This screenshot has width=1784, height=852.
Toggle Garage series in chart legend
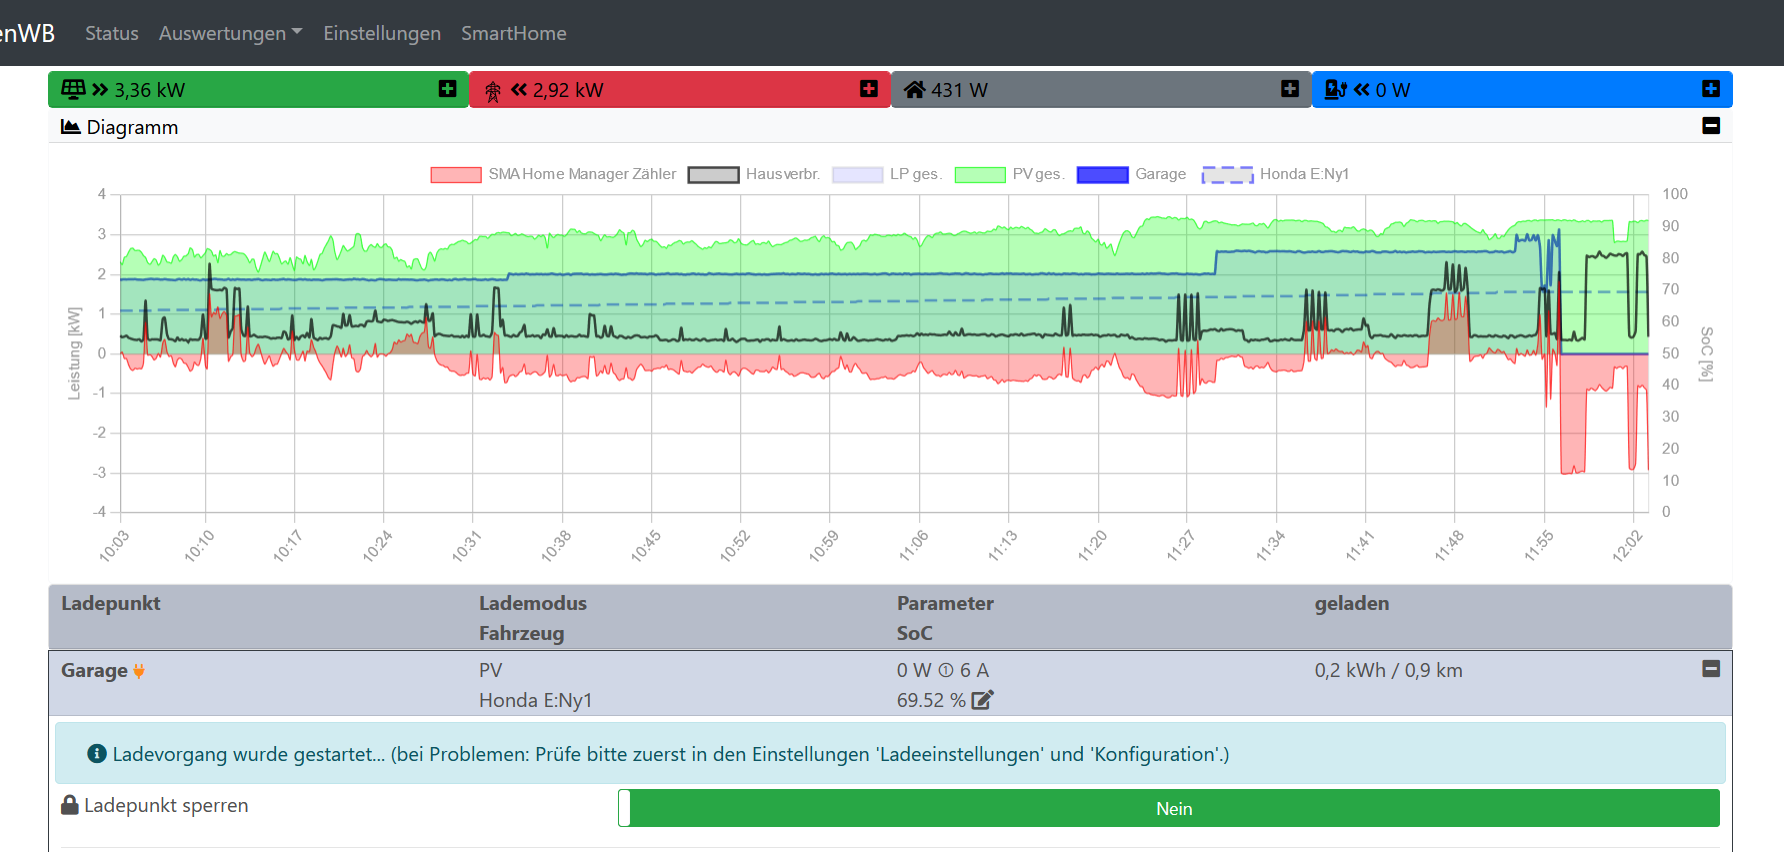pos(1131,174)
